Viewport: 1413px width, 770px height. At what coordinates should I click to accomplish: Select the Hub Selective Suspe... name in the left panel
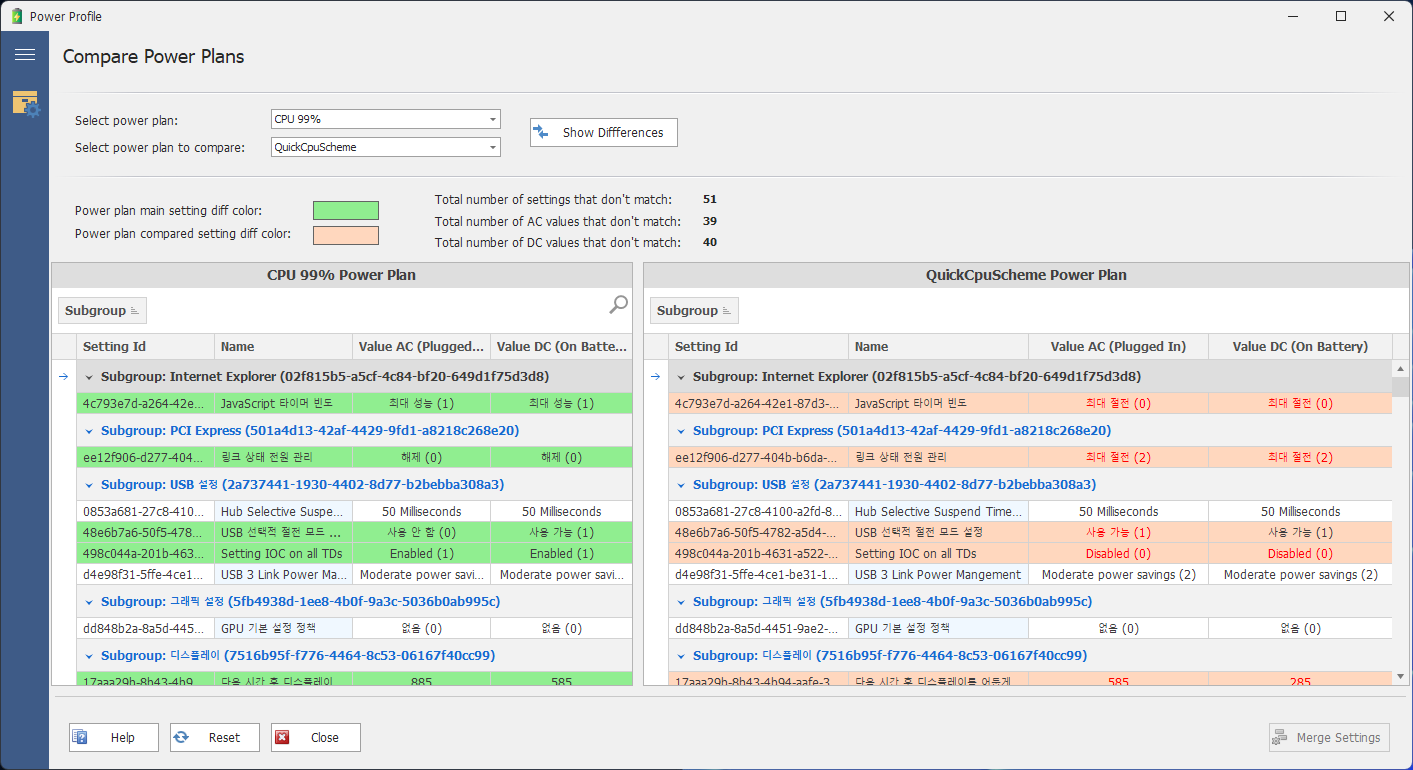coord(283,511)
